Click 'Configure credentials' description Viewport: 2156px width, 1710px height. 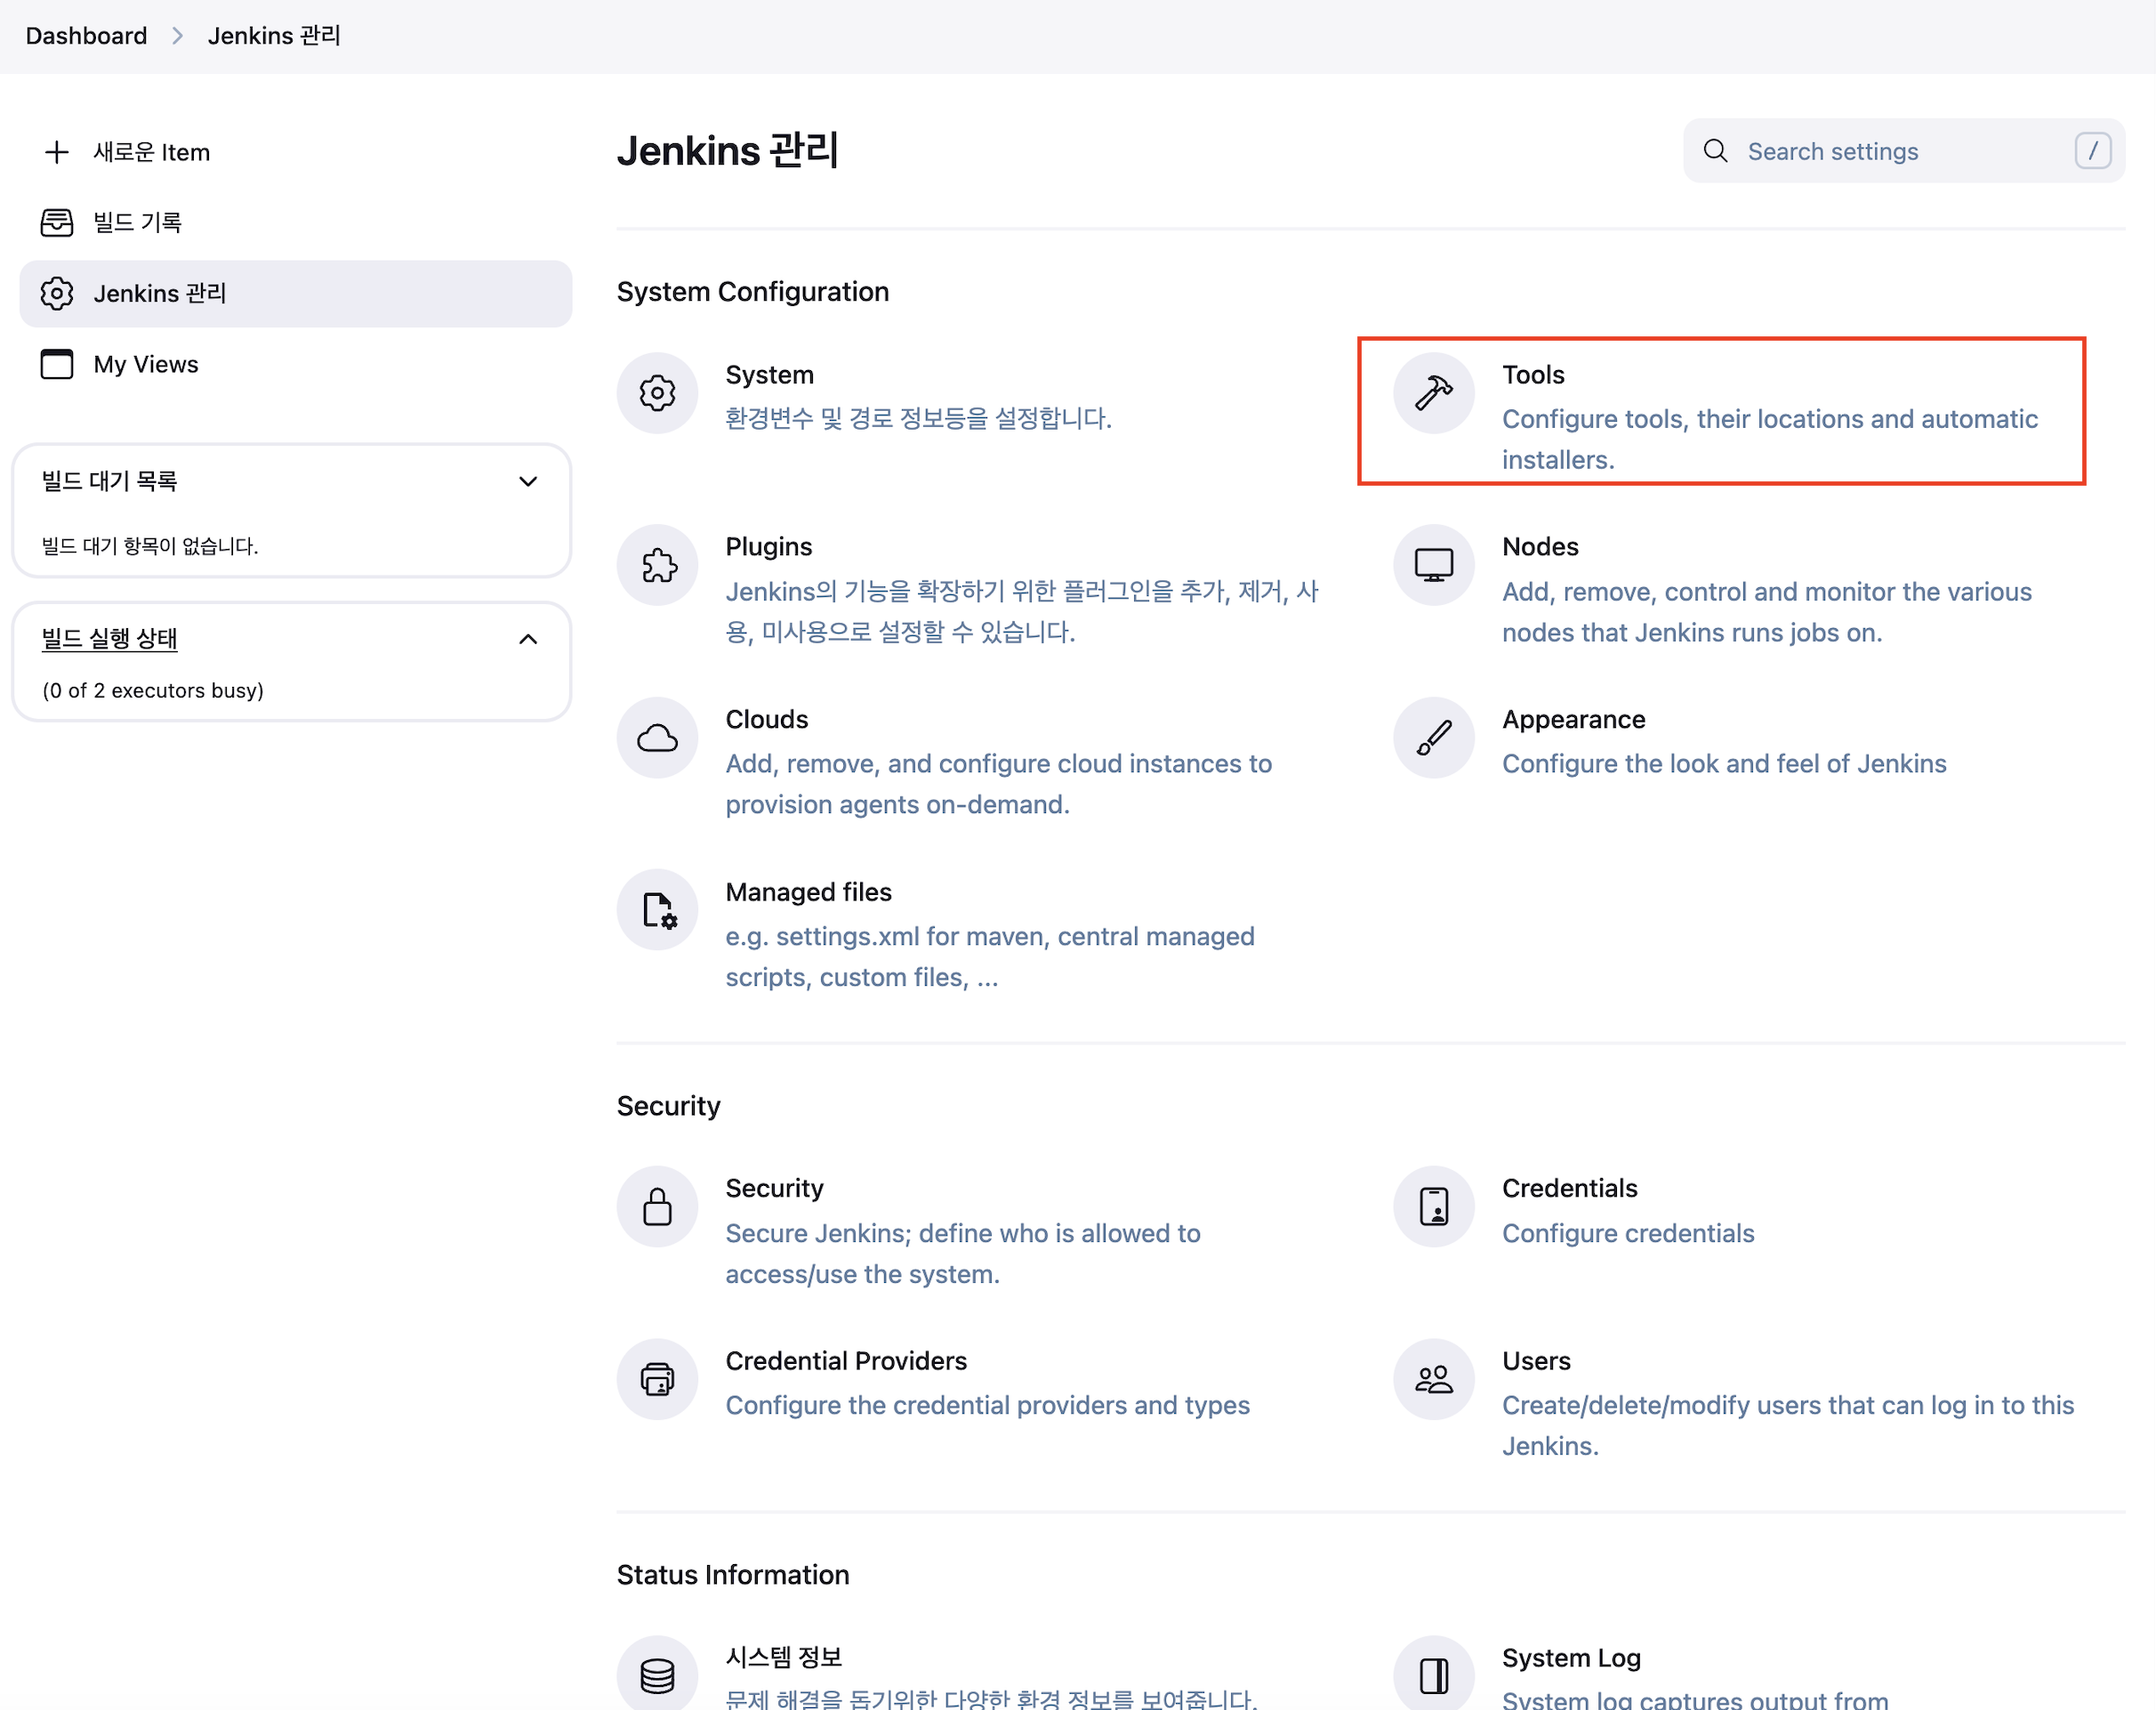point(1627,1233)
